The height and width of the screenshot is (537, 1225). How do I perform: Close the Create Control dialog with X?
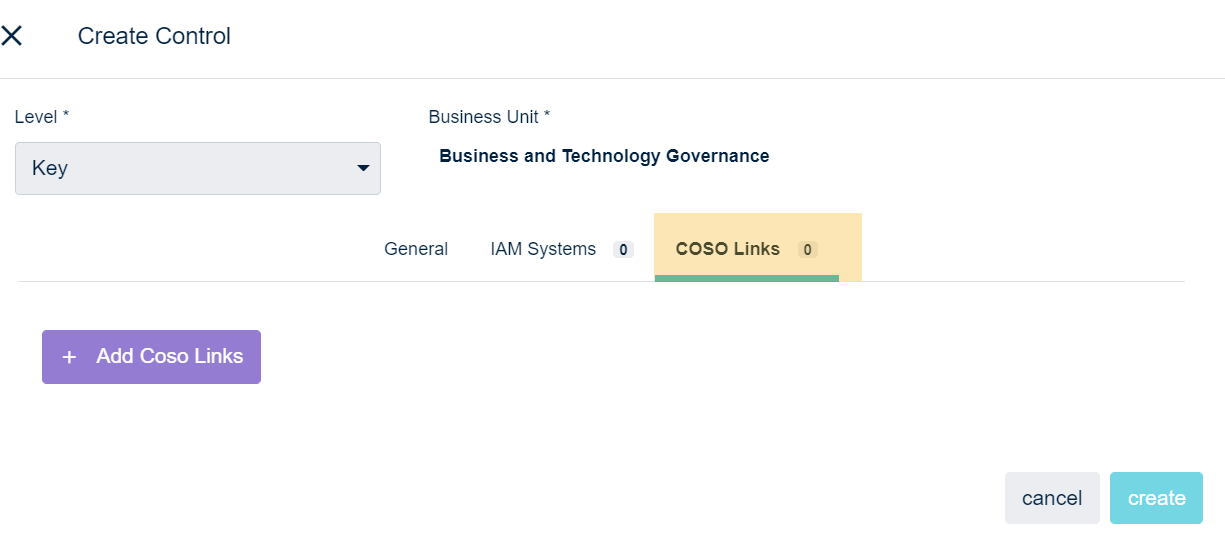coord(12,36)
